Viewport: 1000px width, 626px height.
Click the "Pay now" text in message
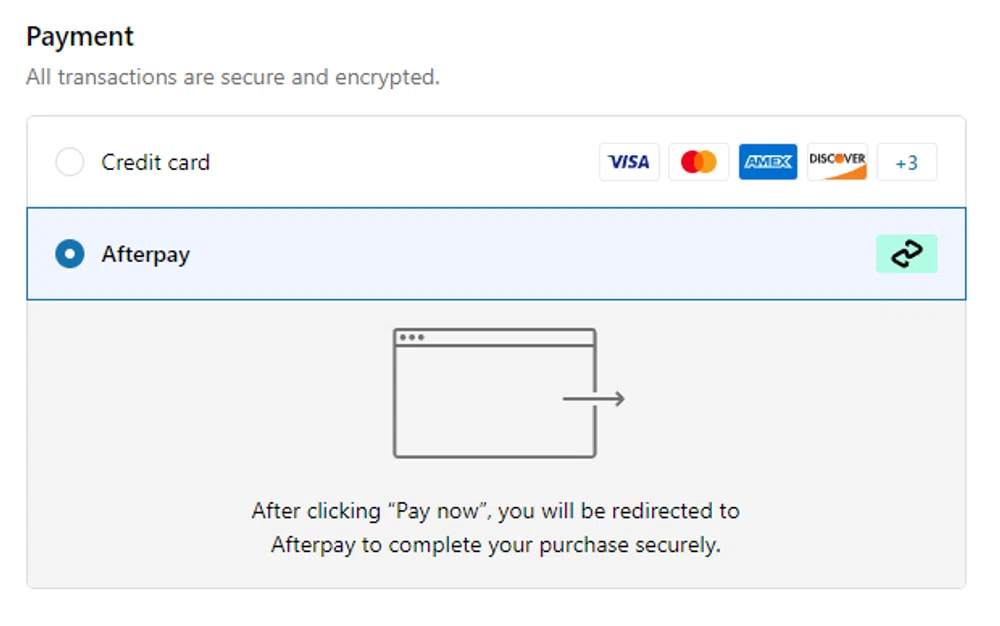tap(437, 511)
